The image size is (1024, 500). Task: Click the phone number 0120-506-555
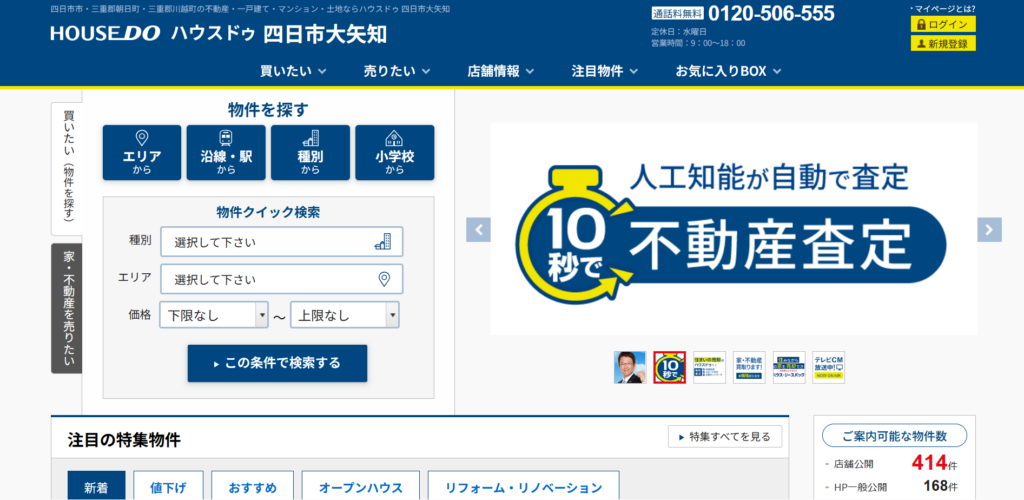[771, 14]
